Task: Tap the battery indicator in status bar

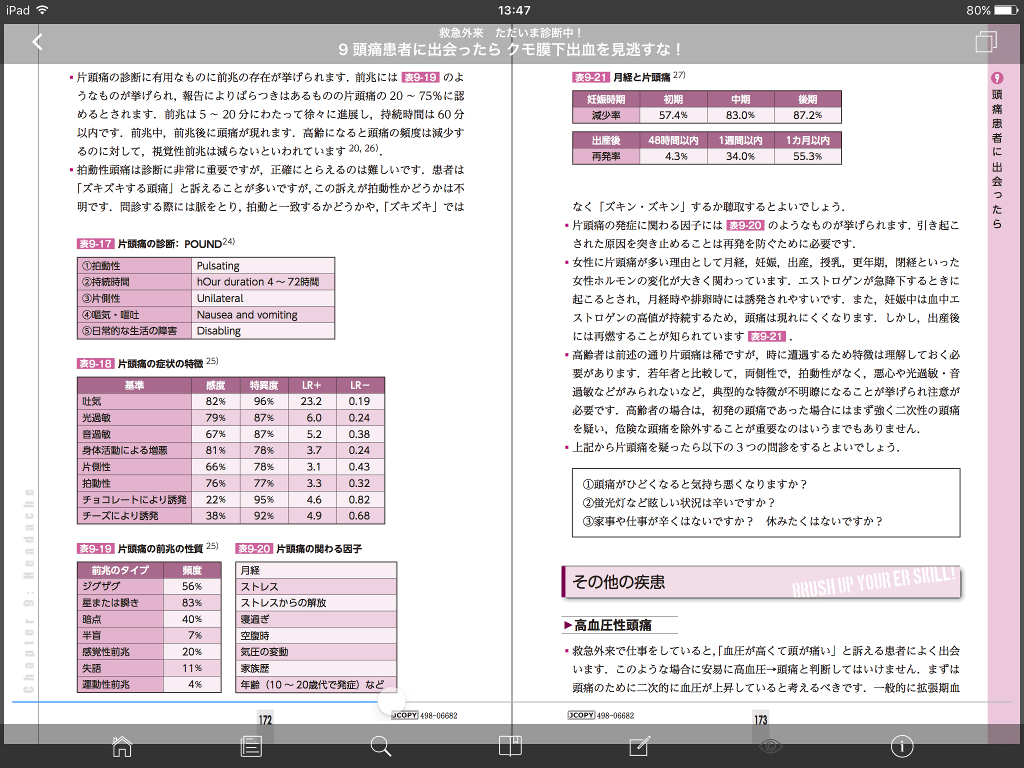Action: [x=1006, y=10]
